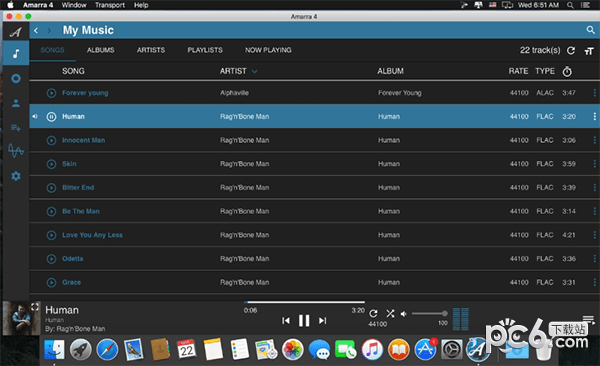Screen dimensions: 600x366
Task: Expand the album art view
Action: pos(35,306)
